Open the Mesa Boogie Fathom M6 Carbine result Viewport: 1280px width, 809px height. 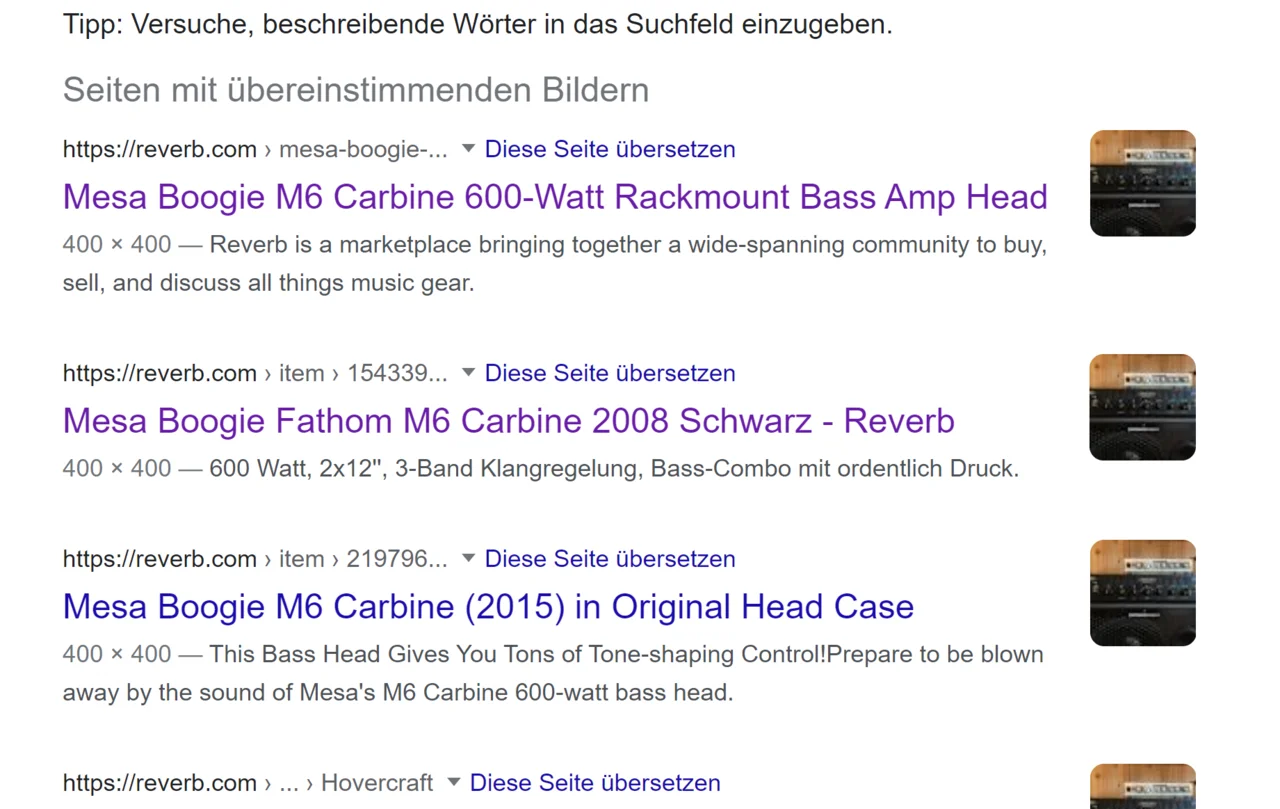pos(508,421)
